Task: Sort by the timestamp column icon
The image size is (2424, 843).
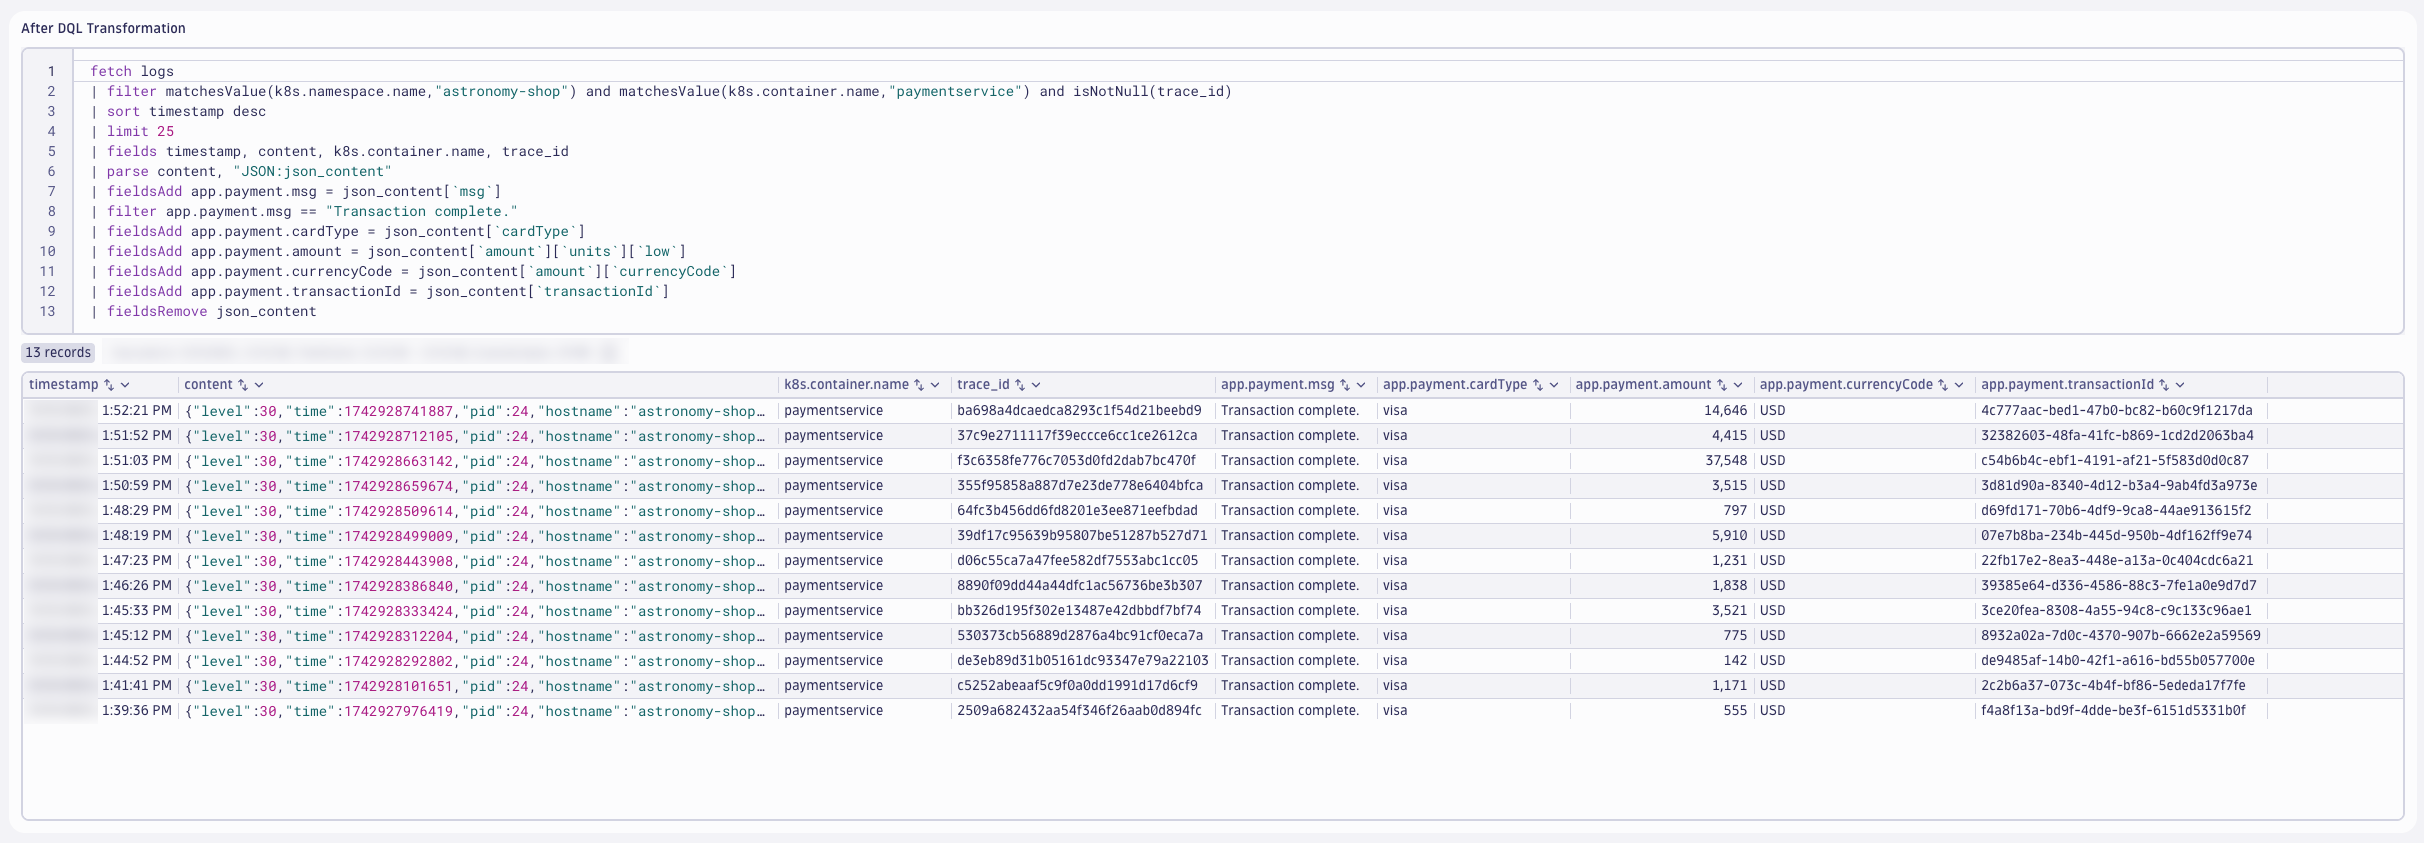Action: coord(109,385)
